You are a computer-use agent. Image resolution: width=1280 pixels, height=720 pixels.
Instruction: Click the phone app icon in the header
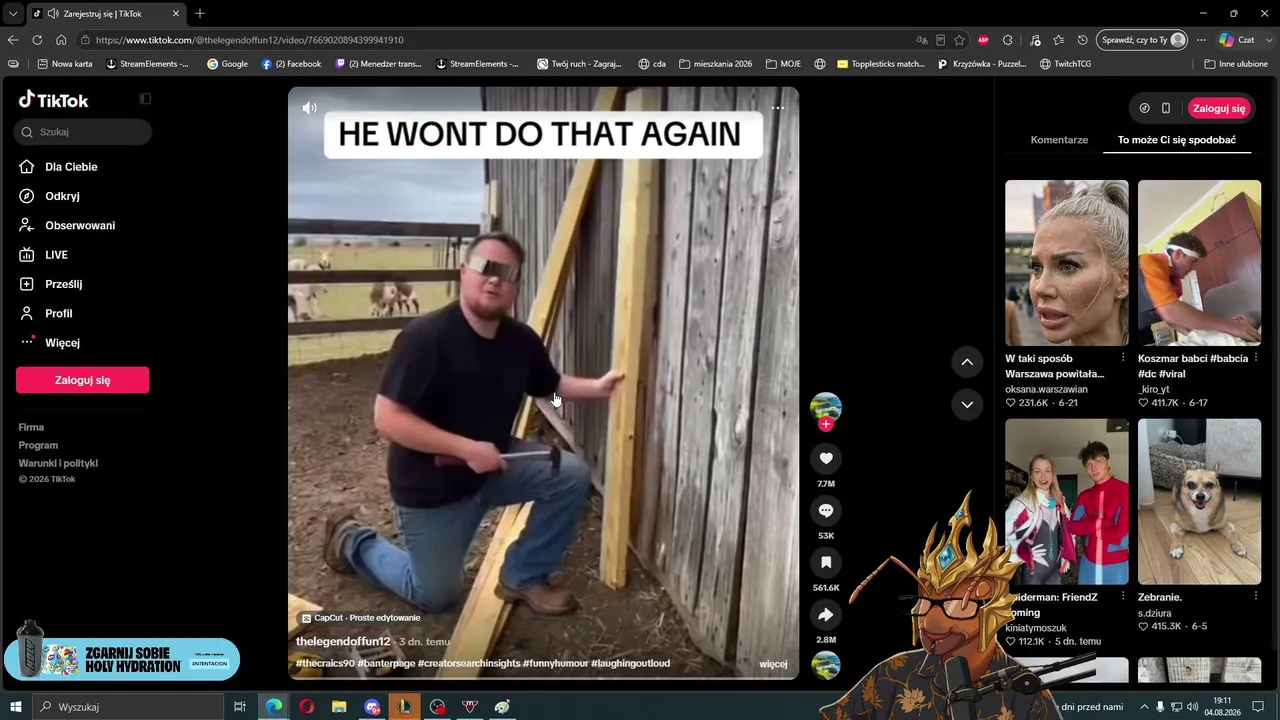pos(1166,108)
